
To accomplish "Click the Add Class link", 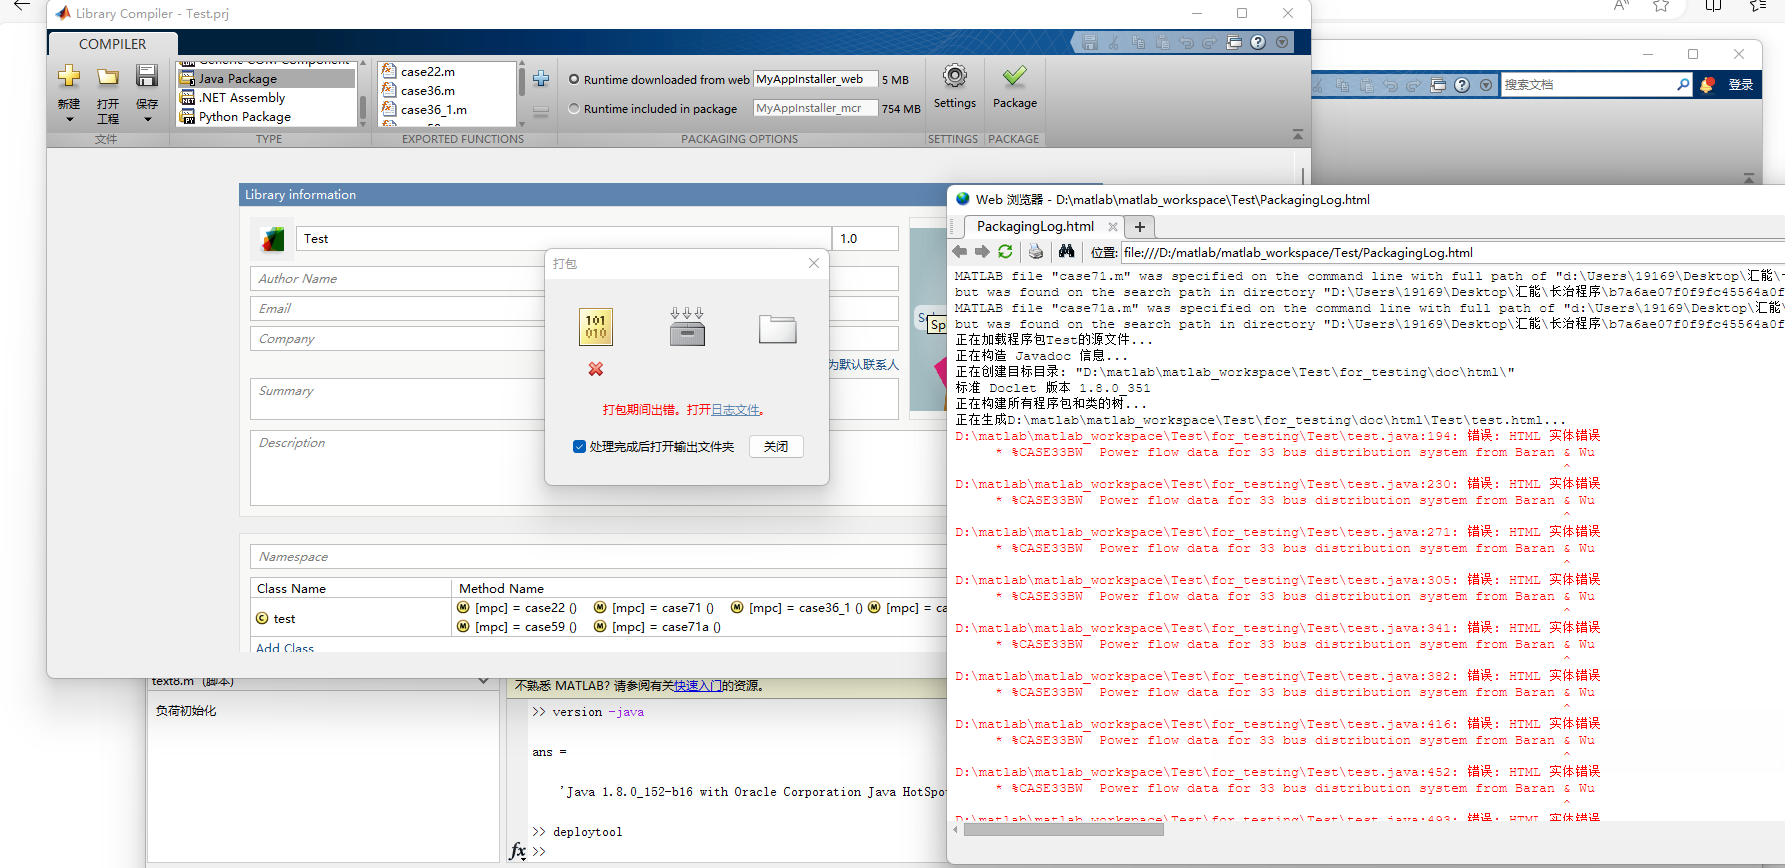I will [285, 648].
